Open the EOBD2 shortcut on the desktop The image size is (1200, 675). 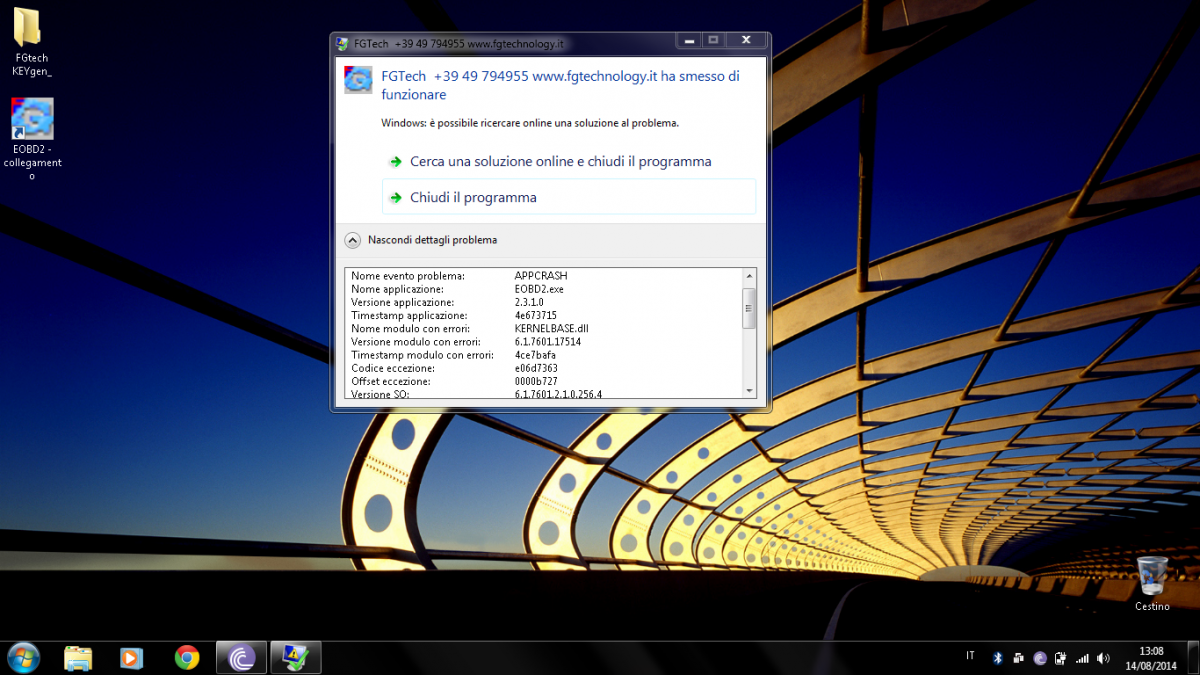coord(32,139)
